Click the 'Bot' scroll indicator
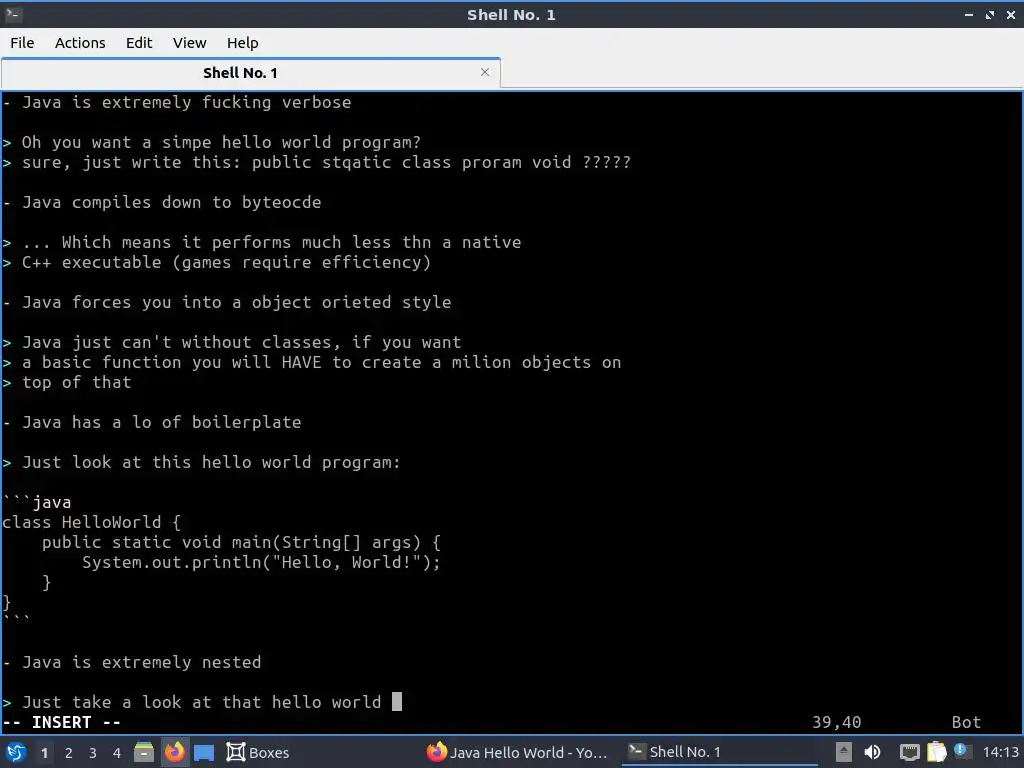Image resolution: width=1024 pixels, height=768 pixels. point(966,722)
